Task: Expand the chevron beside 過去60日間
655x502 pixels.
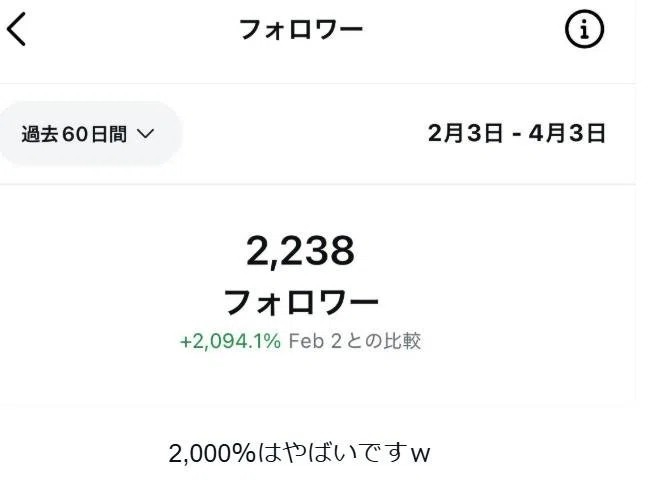Action: 144,134
